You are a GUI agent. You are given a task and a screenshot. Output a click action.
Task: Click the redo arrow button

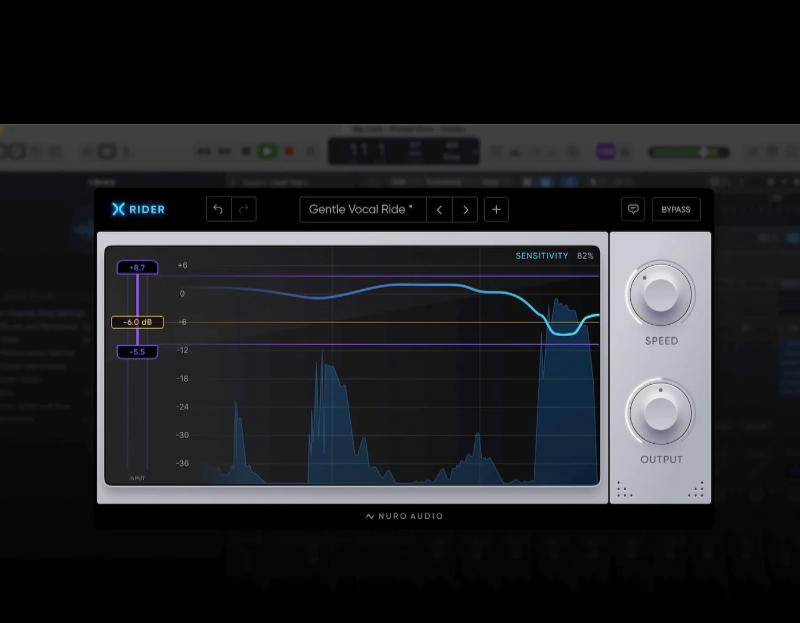[244, 209]
